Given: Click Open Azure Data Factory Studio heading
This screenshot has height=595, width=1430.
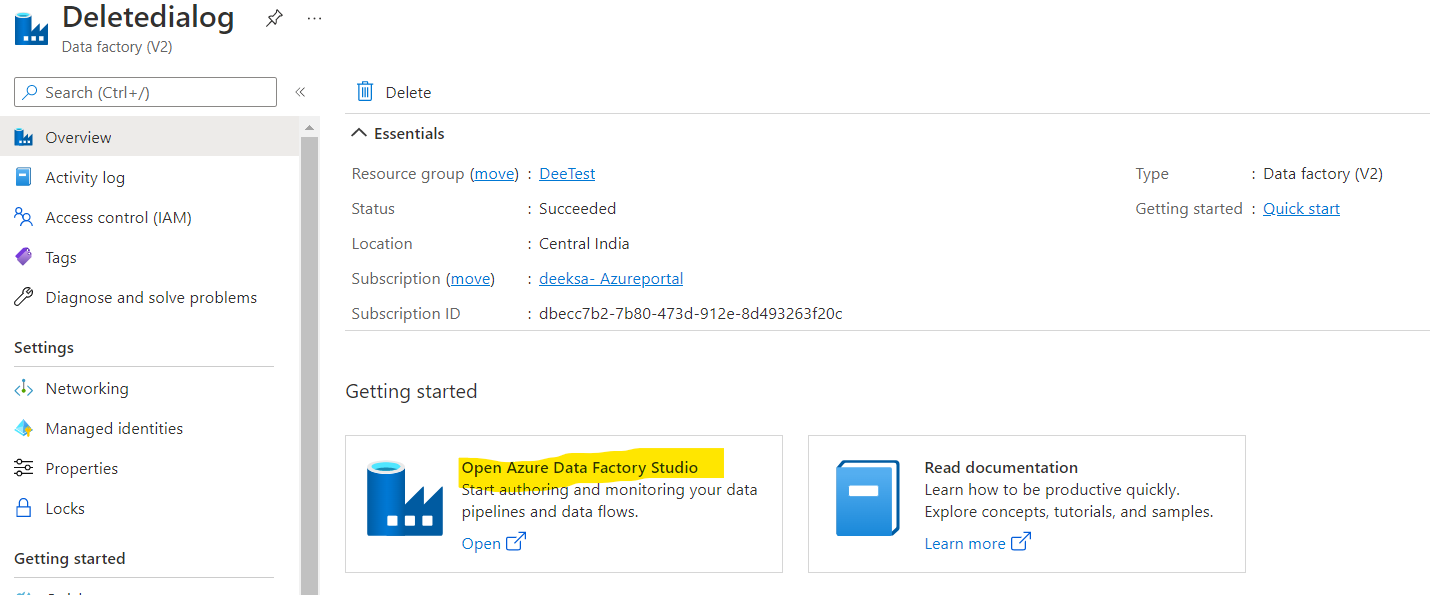Looking at the screenshot, I should [580, 467].
